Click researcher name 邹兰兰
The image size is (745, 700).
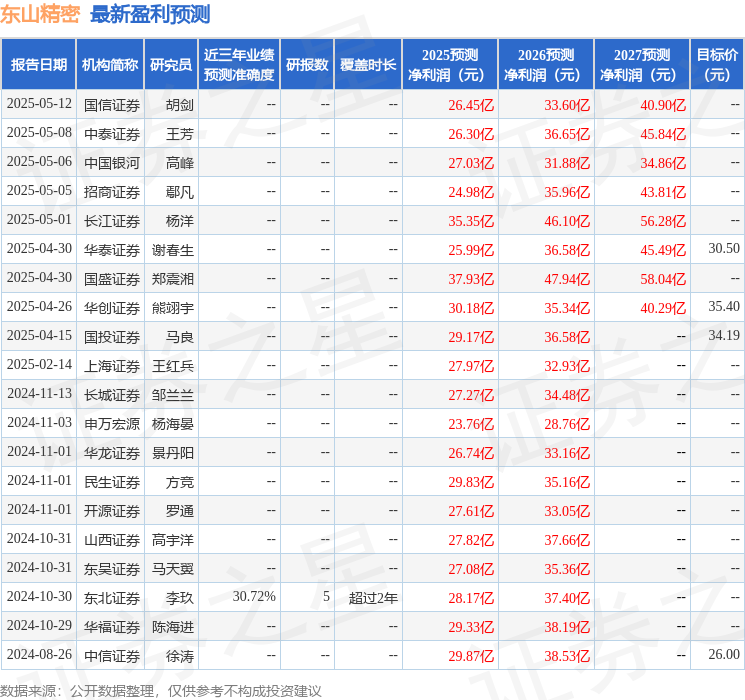coord(172,395)
